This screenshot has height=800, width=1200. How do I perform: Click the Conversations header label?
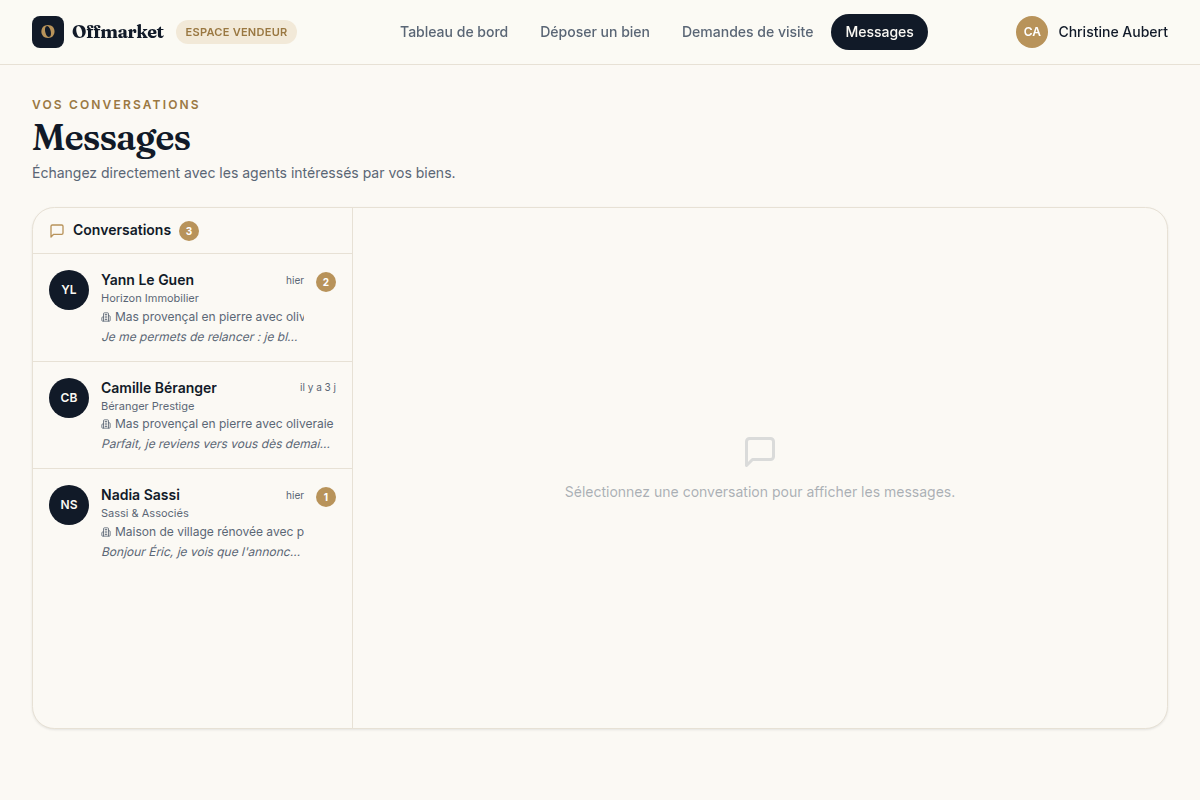tap(122, 230)
